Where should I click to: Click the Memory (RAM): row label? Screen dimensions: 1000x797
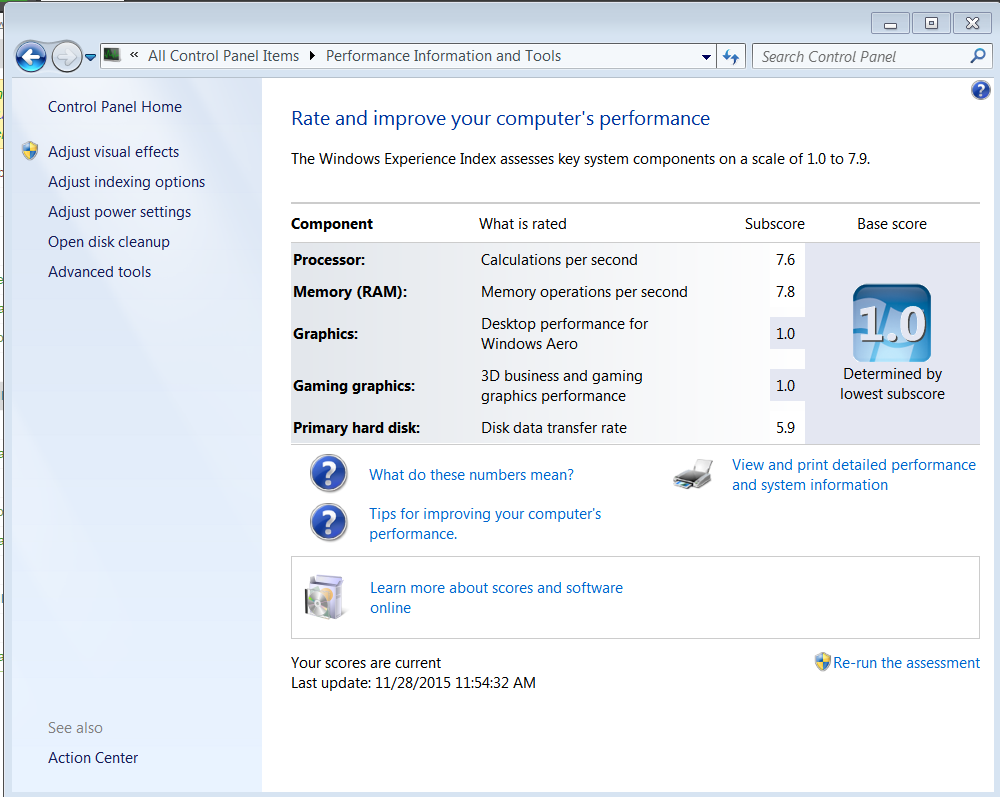click(350, 292)
